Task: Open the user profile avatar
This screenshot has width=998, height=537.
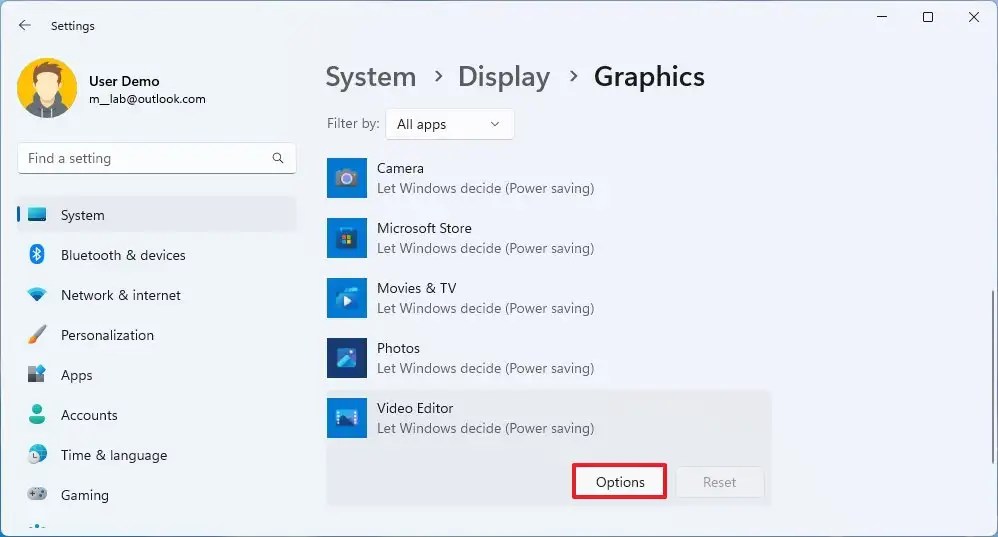Action: tap(47, 88)
